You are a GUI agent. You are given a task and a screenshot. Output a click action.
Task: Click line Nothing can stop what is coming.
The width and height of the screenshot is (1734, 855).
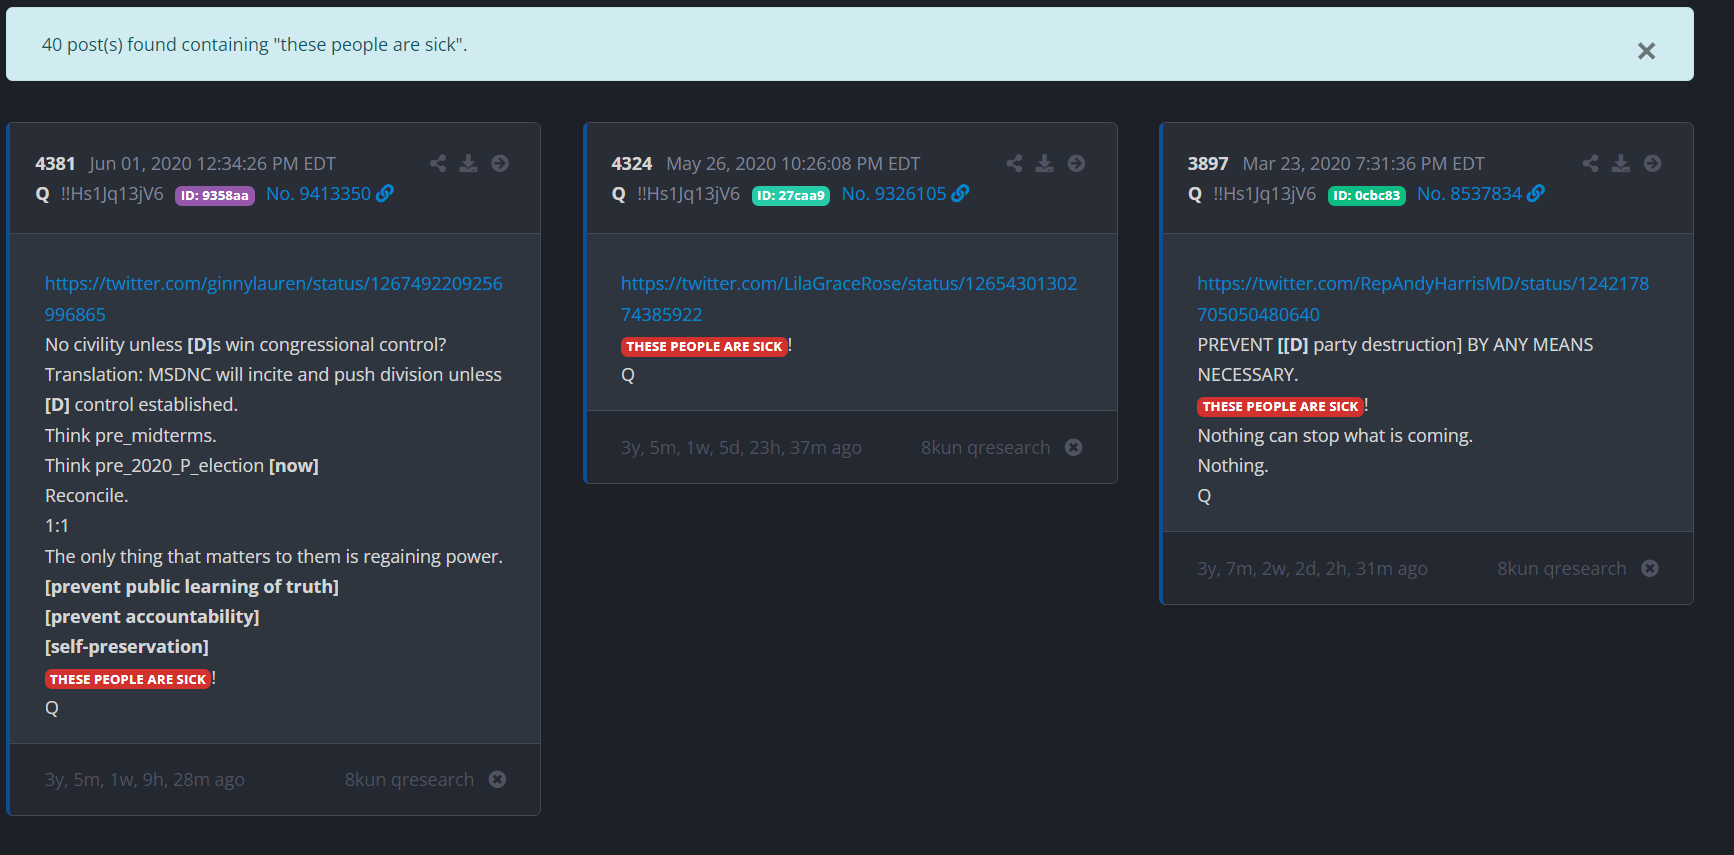point(1335,436)
